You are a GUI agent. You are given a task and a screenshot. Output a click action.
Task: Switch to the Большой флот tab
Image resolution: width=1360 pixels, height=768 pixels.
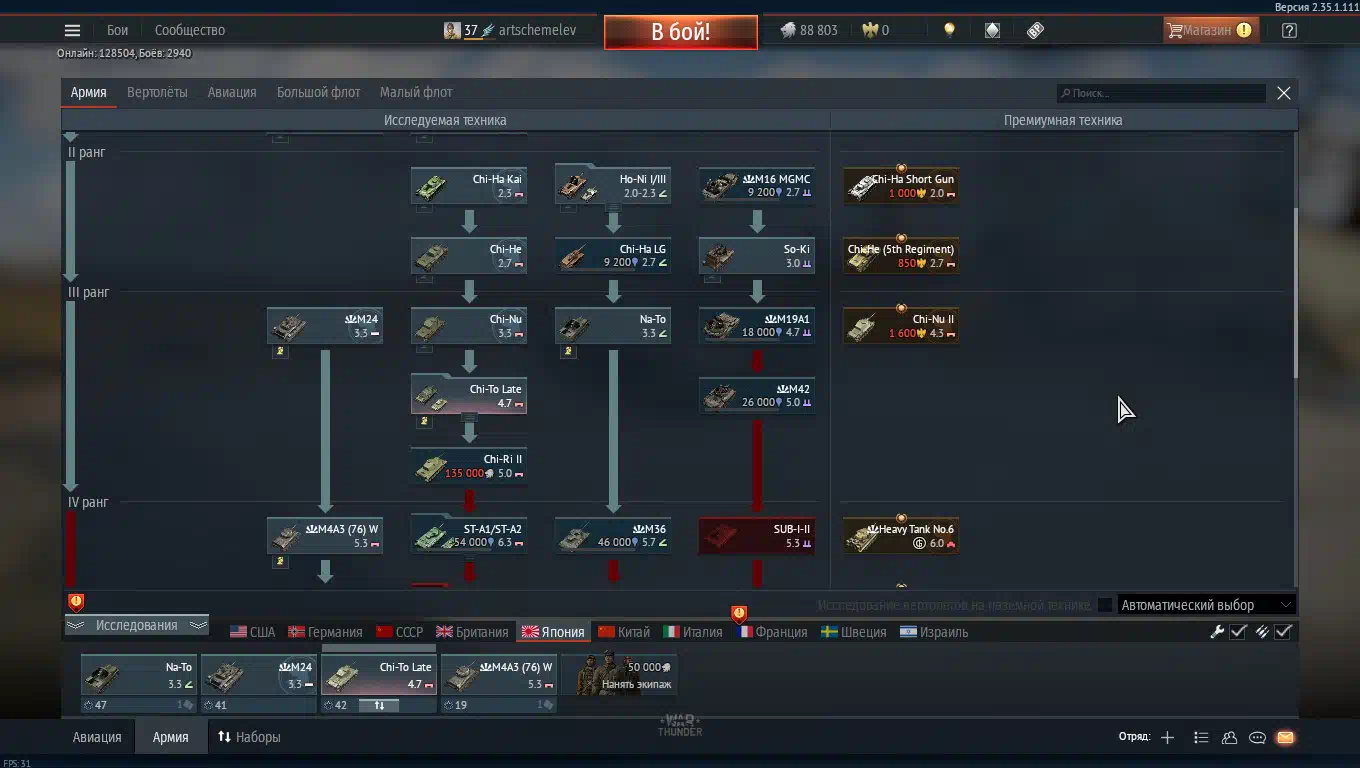(x=318, y=92)
